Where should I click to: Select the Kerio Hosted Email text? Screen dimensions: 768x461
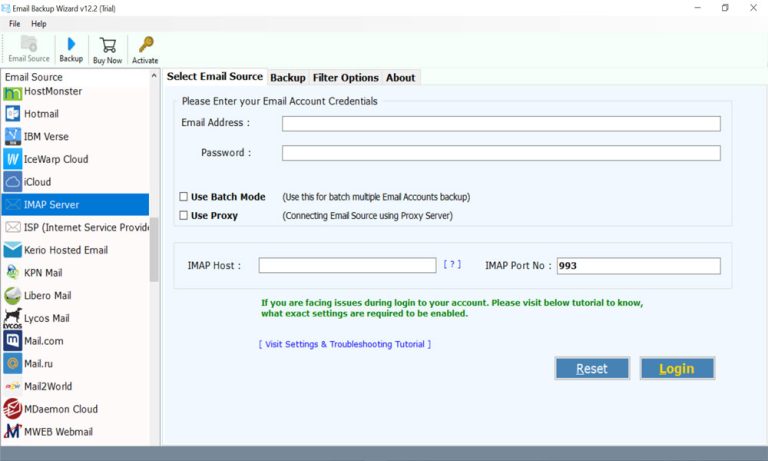pyautogui.click(x=66, y=250)
